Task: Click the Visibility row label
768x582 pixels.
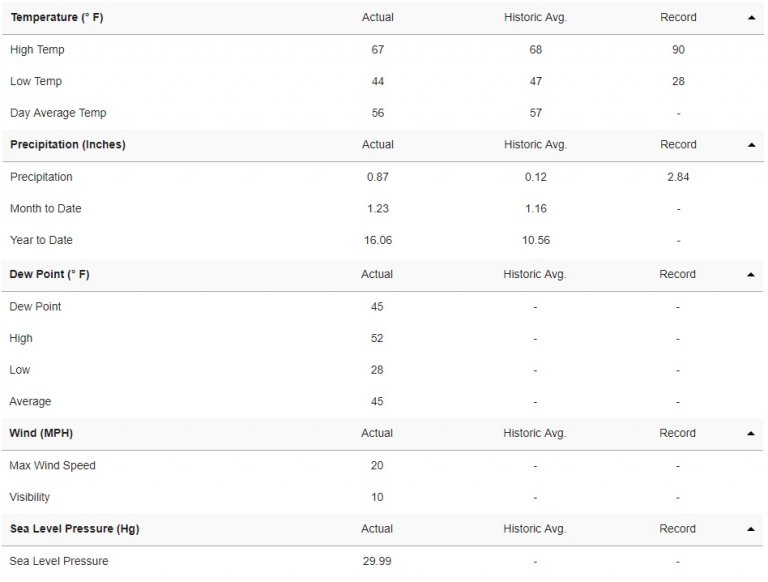Action: [x=30, y=497]
